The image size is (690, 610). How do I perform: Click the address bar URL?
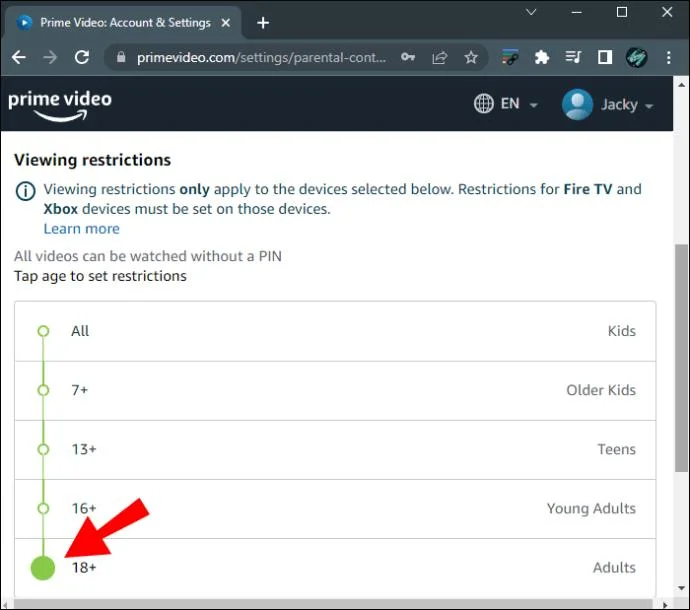tap(261, 57)
